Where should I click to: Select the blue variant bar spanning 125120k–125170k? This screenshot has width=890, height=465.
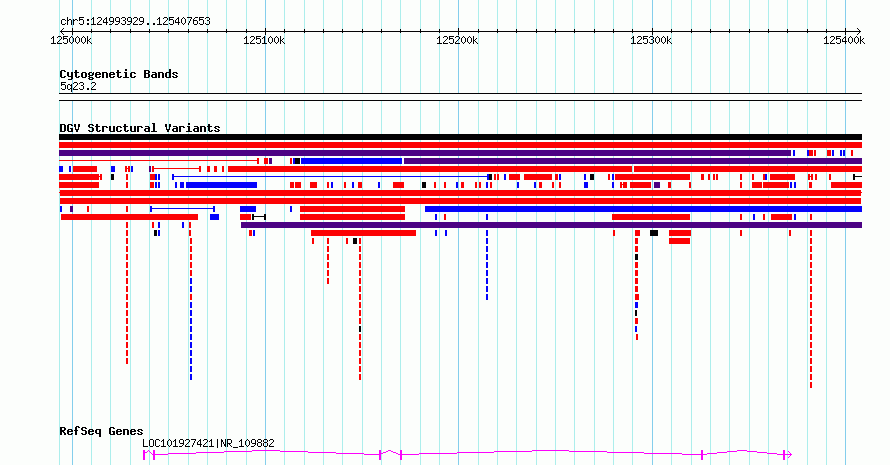coord(351,161)
